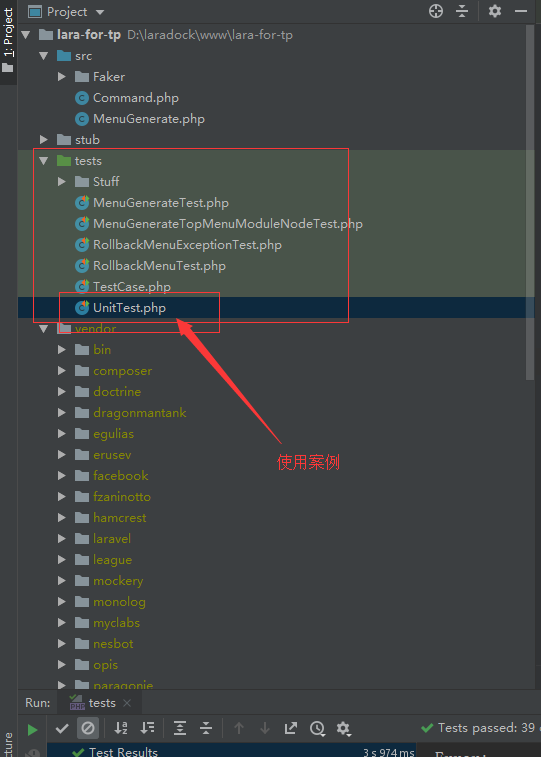Toggle Show Ignored tests button
541x757 pixels.
pos(88,728)
